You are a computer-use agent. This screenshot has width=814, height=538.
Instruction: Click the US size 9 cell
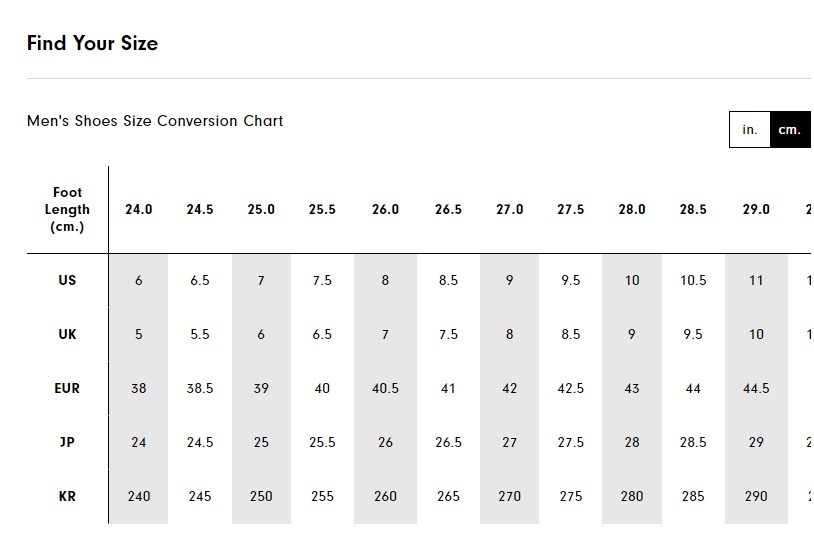(x=509, y=280)
